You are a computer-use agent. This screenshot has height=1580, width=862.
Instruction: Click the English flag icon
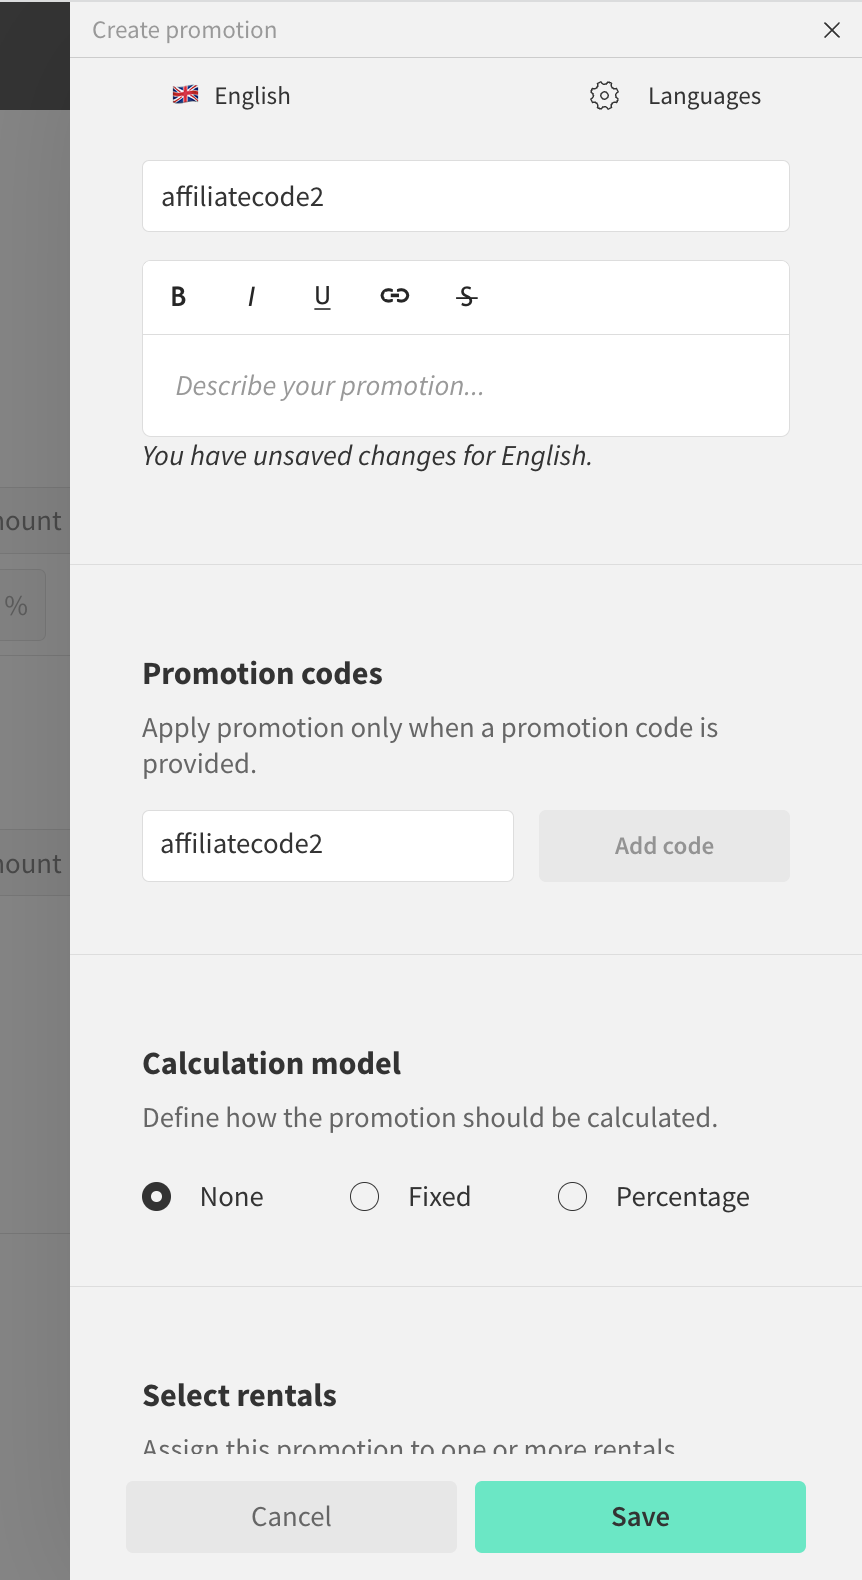tap(186, 95)
